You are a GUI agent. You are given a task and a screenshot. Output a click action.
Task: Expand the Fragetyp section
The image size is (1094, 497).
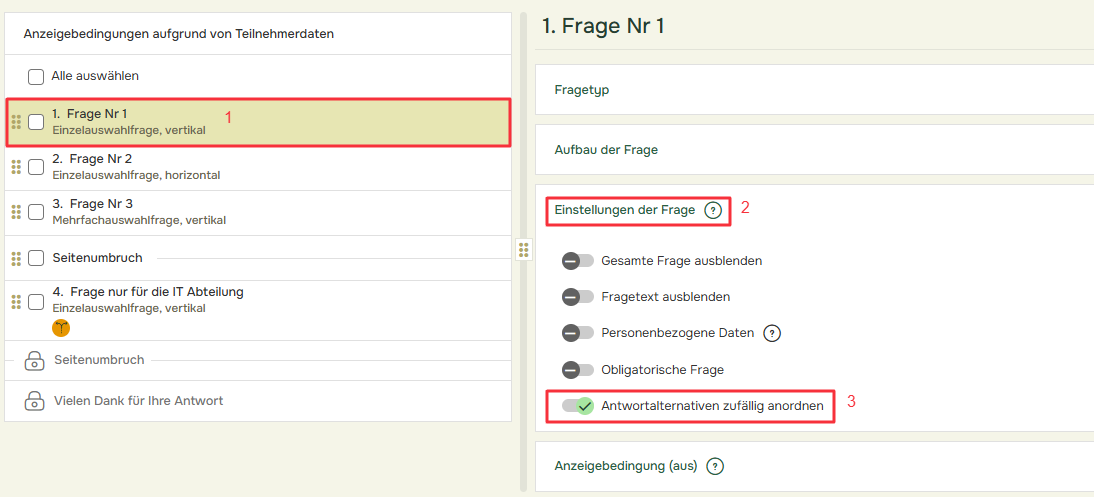pos(814,90)
